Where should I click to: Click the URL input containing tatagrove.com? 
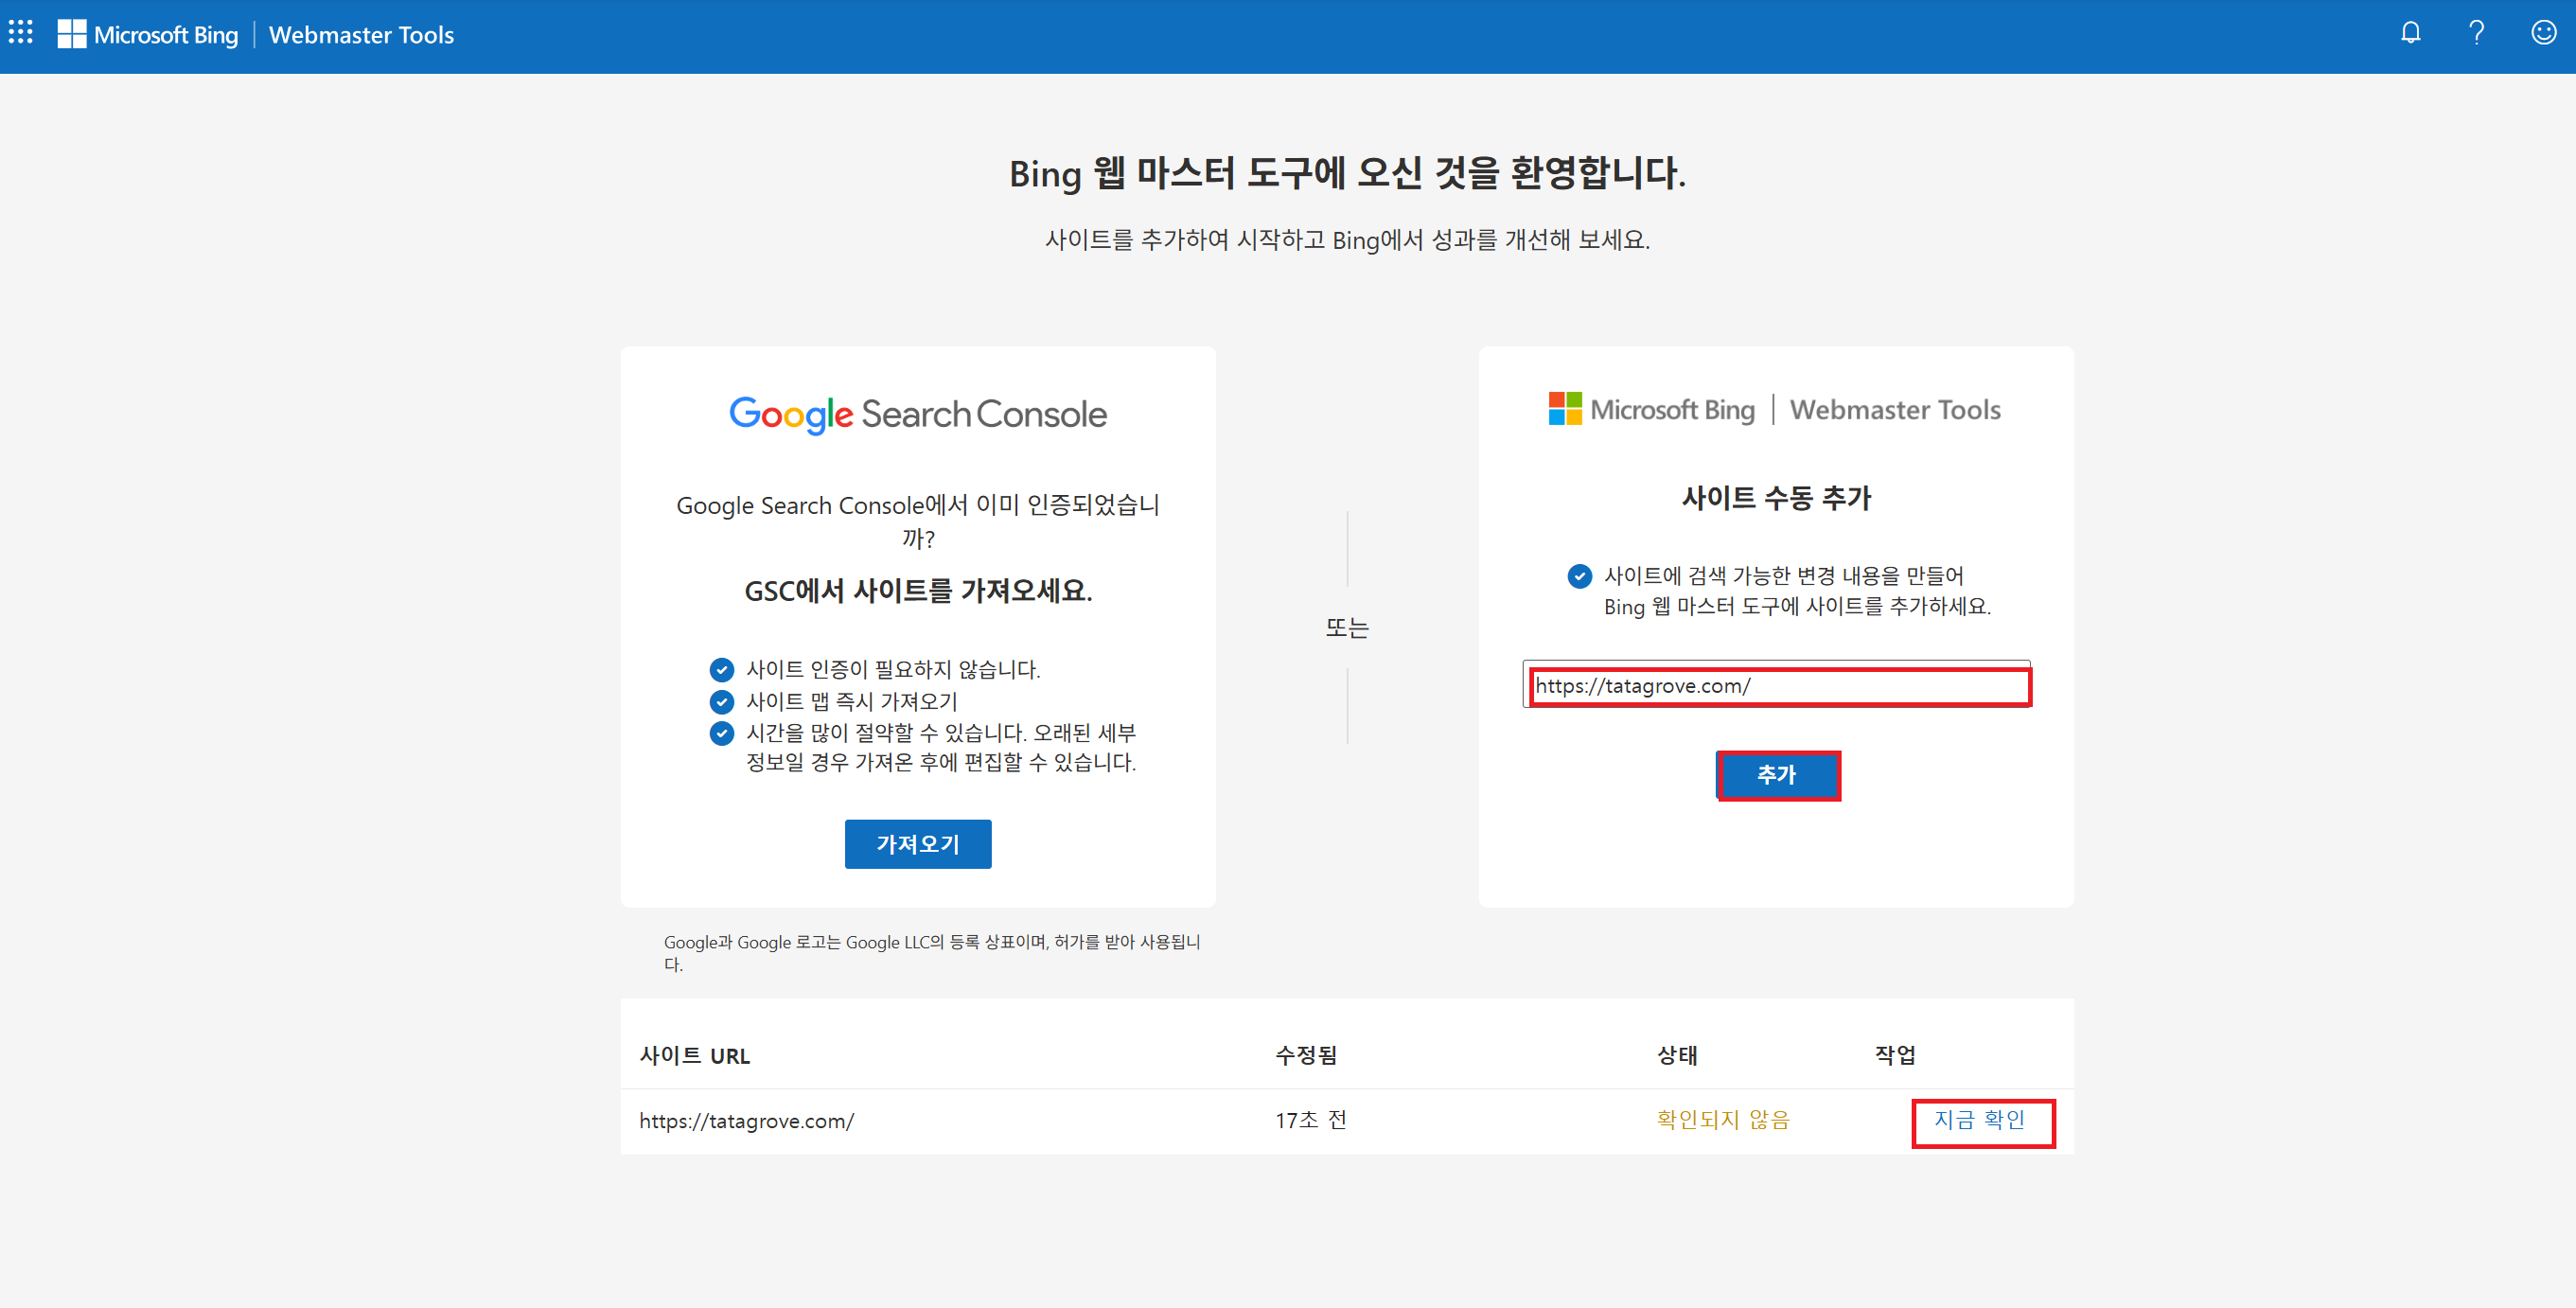coord(1780,686)
